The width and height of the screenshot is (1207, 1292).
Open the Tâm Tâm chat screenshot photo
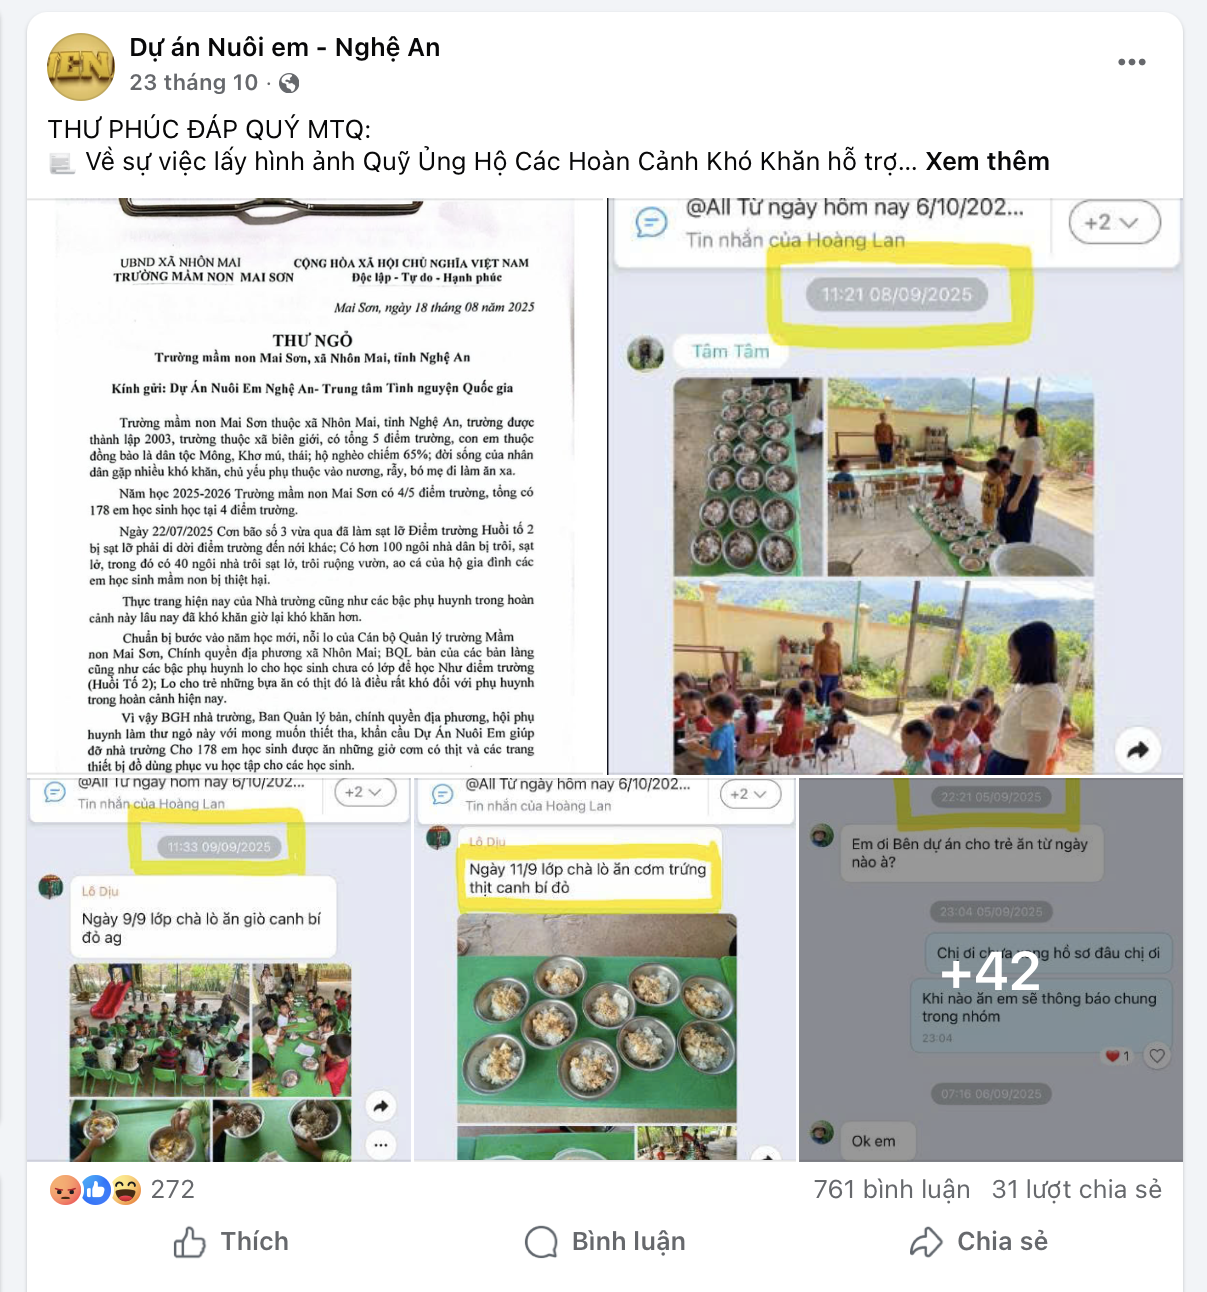[x=896, y=486]
